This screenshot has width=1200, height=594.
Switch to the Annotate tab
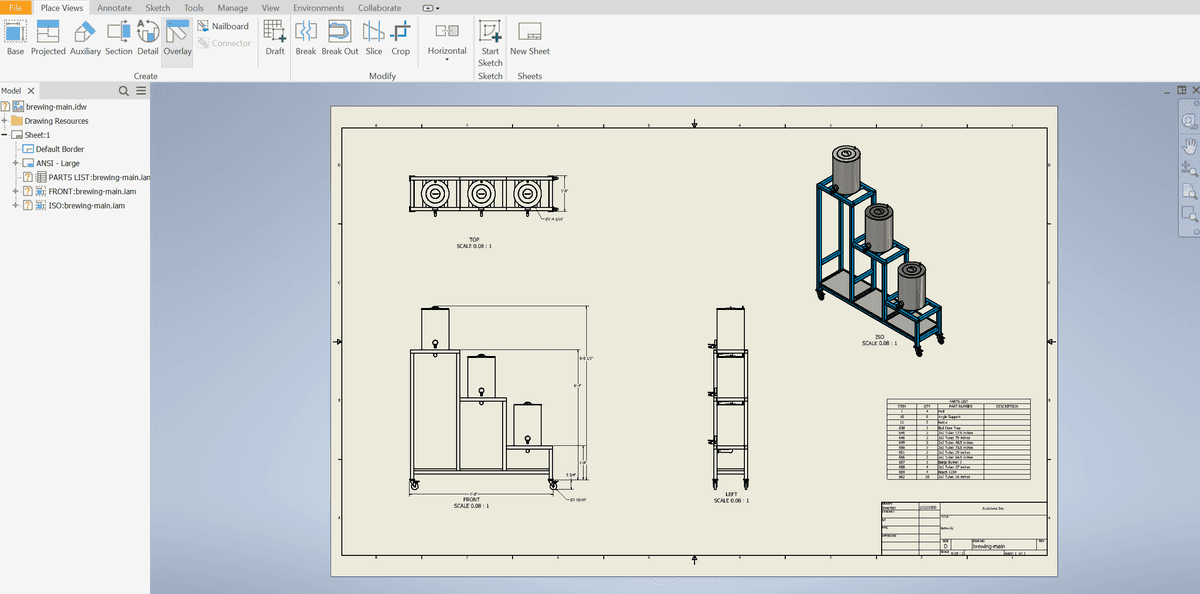(114, 8)
